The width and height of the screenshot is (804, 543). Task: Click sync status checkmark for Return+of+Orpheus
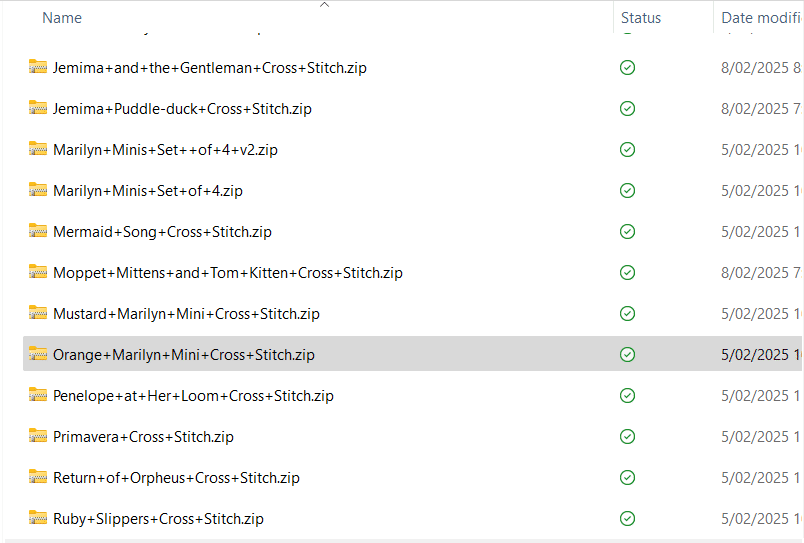[x=627, y=477]
